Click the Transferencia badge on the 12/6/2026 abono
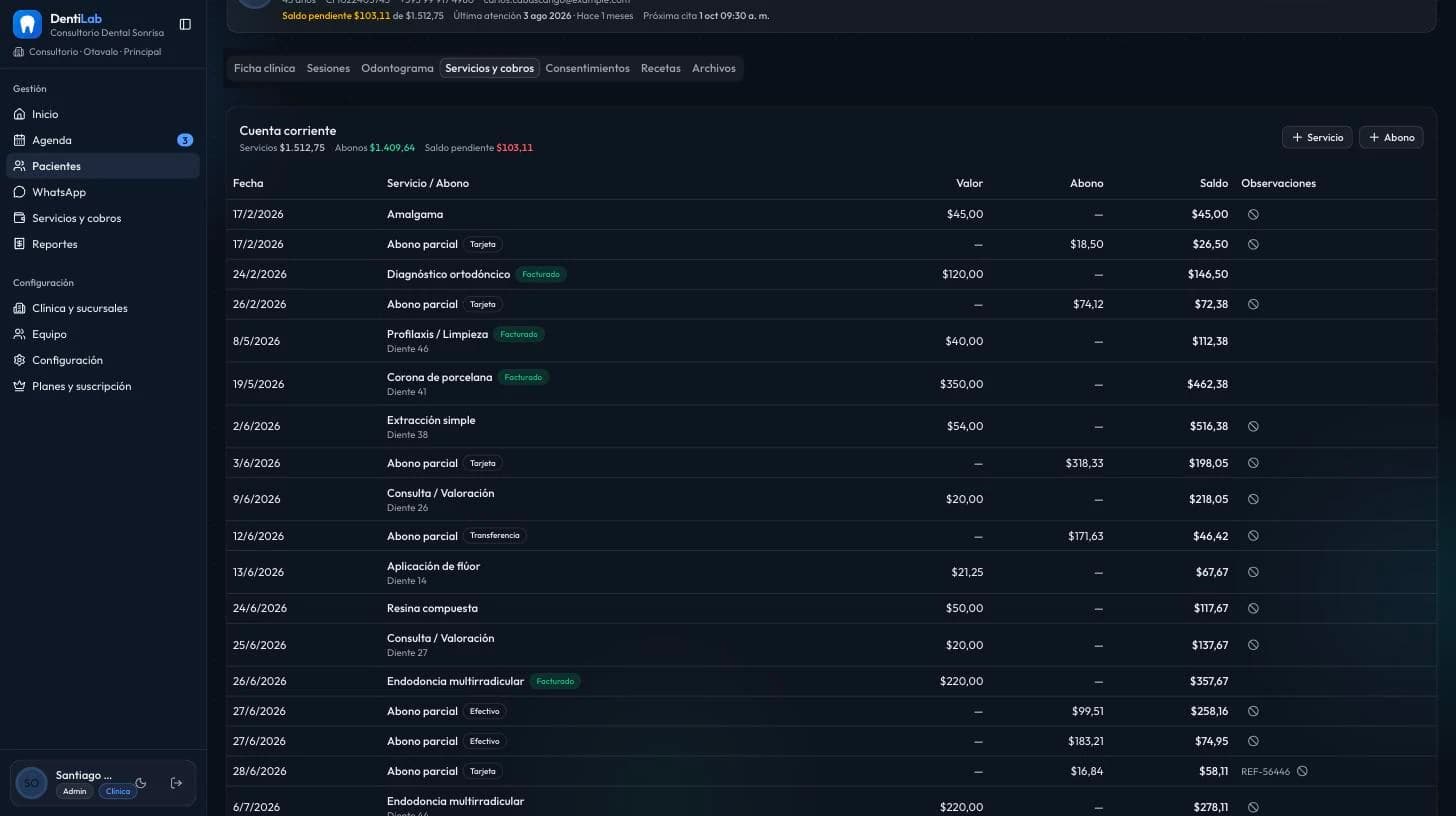 494,536
